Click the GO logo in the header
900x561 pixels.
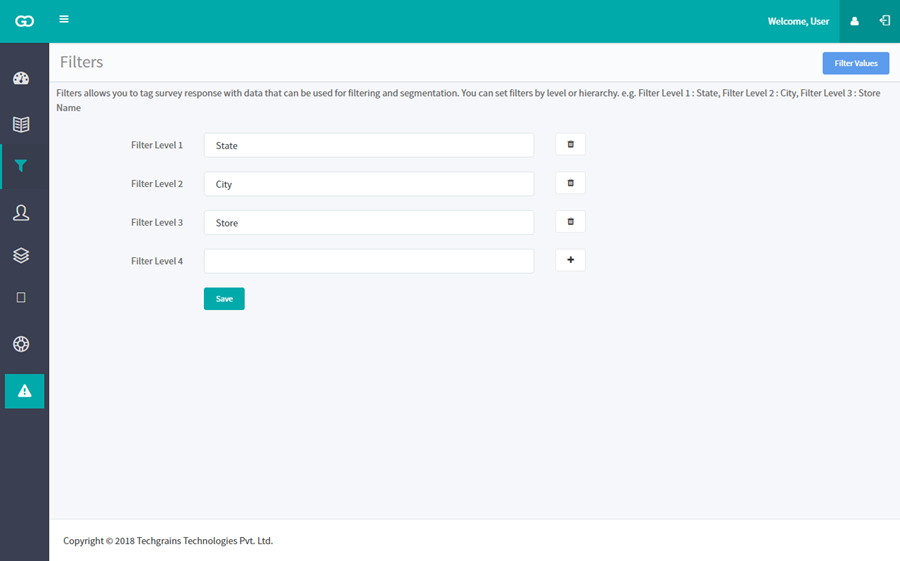pyautogui.click(x=25, y=21)
